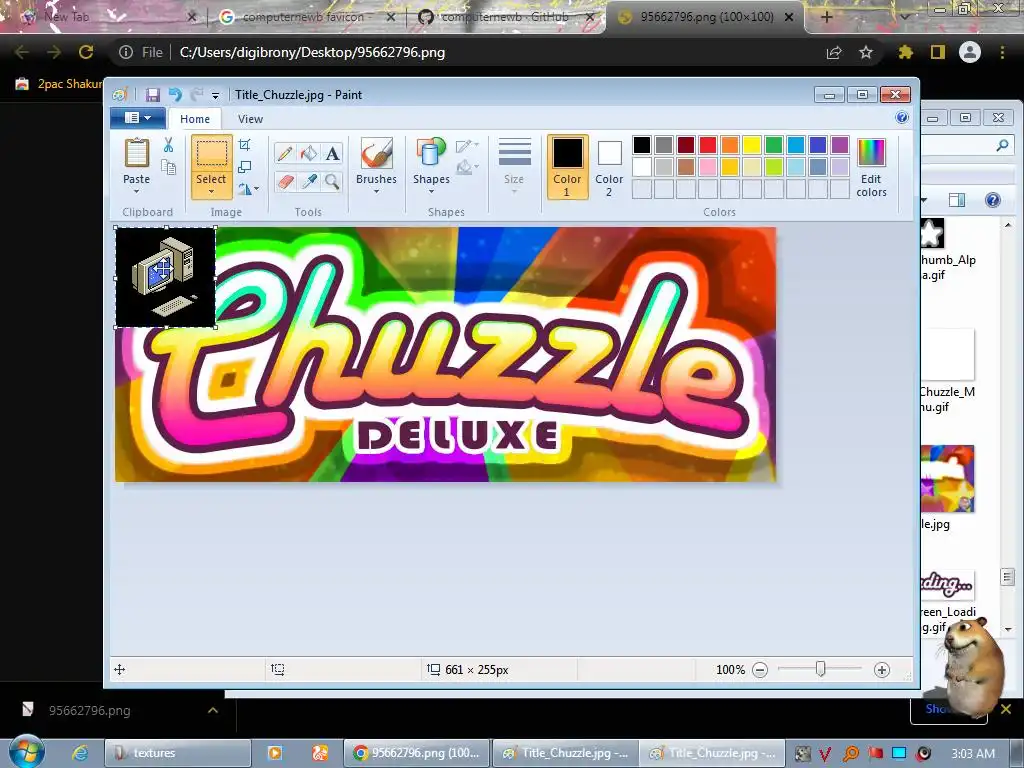Open the Paint file menu button

coord(137,118)
